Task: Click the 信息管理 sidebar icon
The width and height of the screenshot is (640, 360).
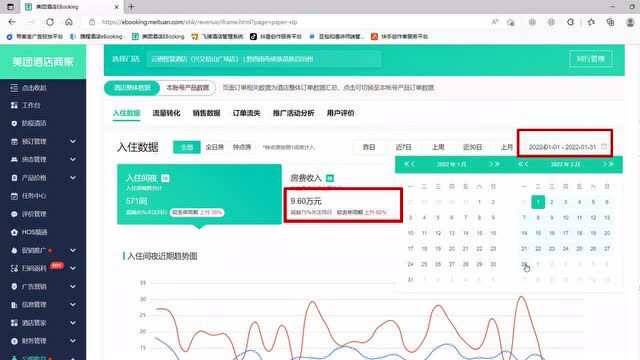Action: 14,304
